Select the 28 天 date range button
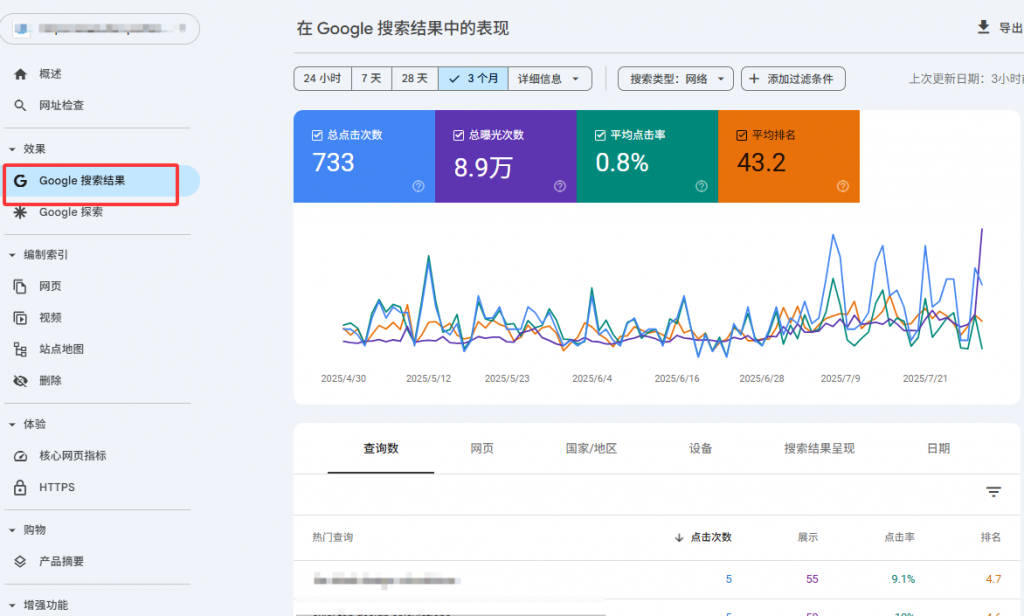Image resolution: width=1024 pixels, height=616 pixels. pos(414,79)
